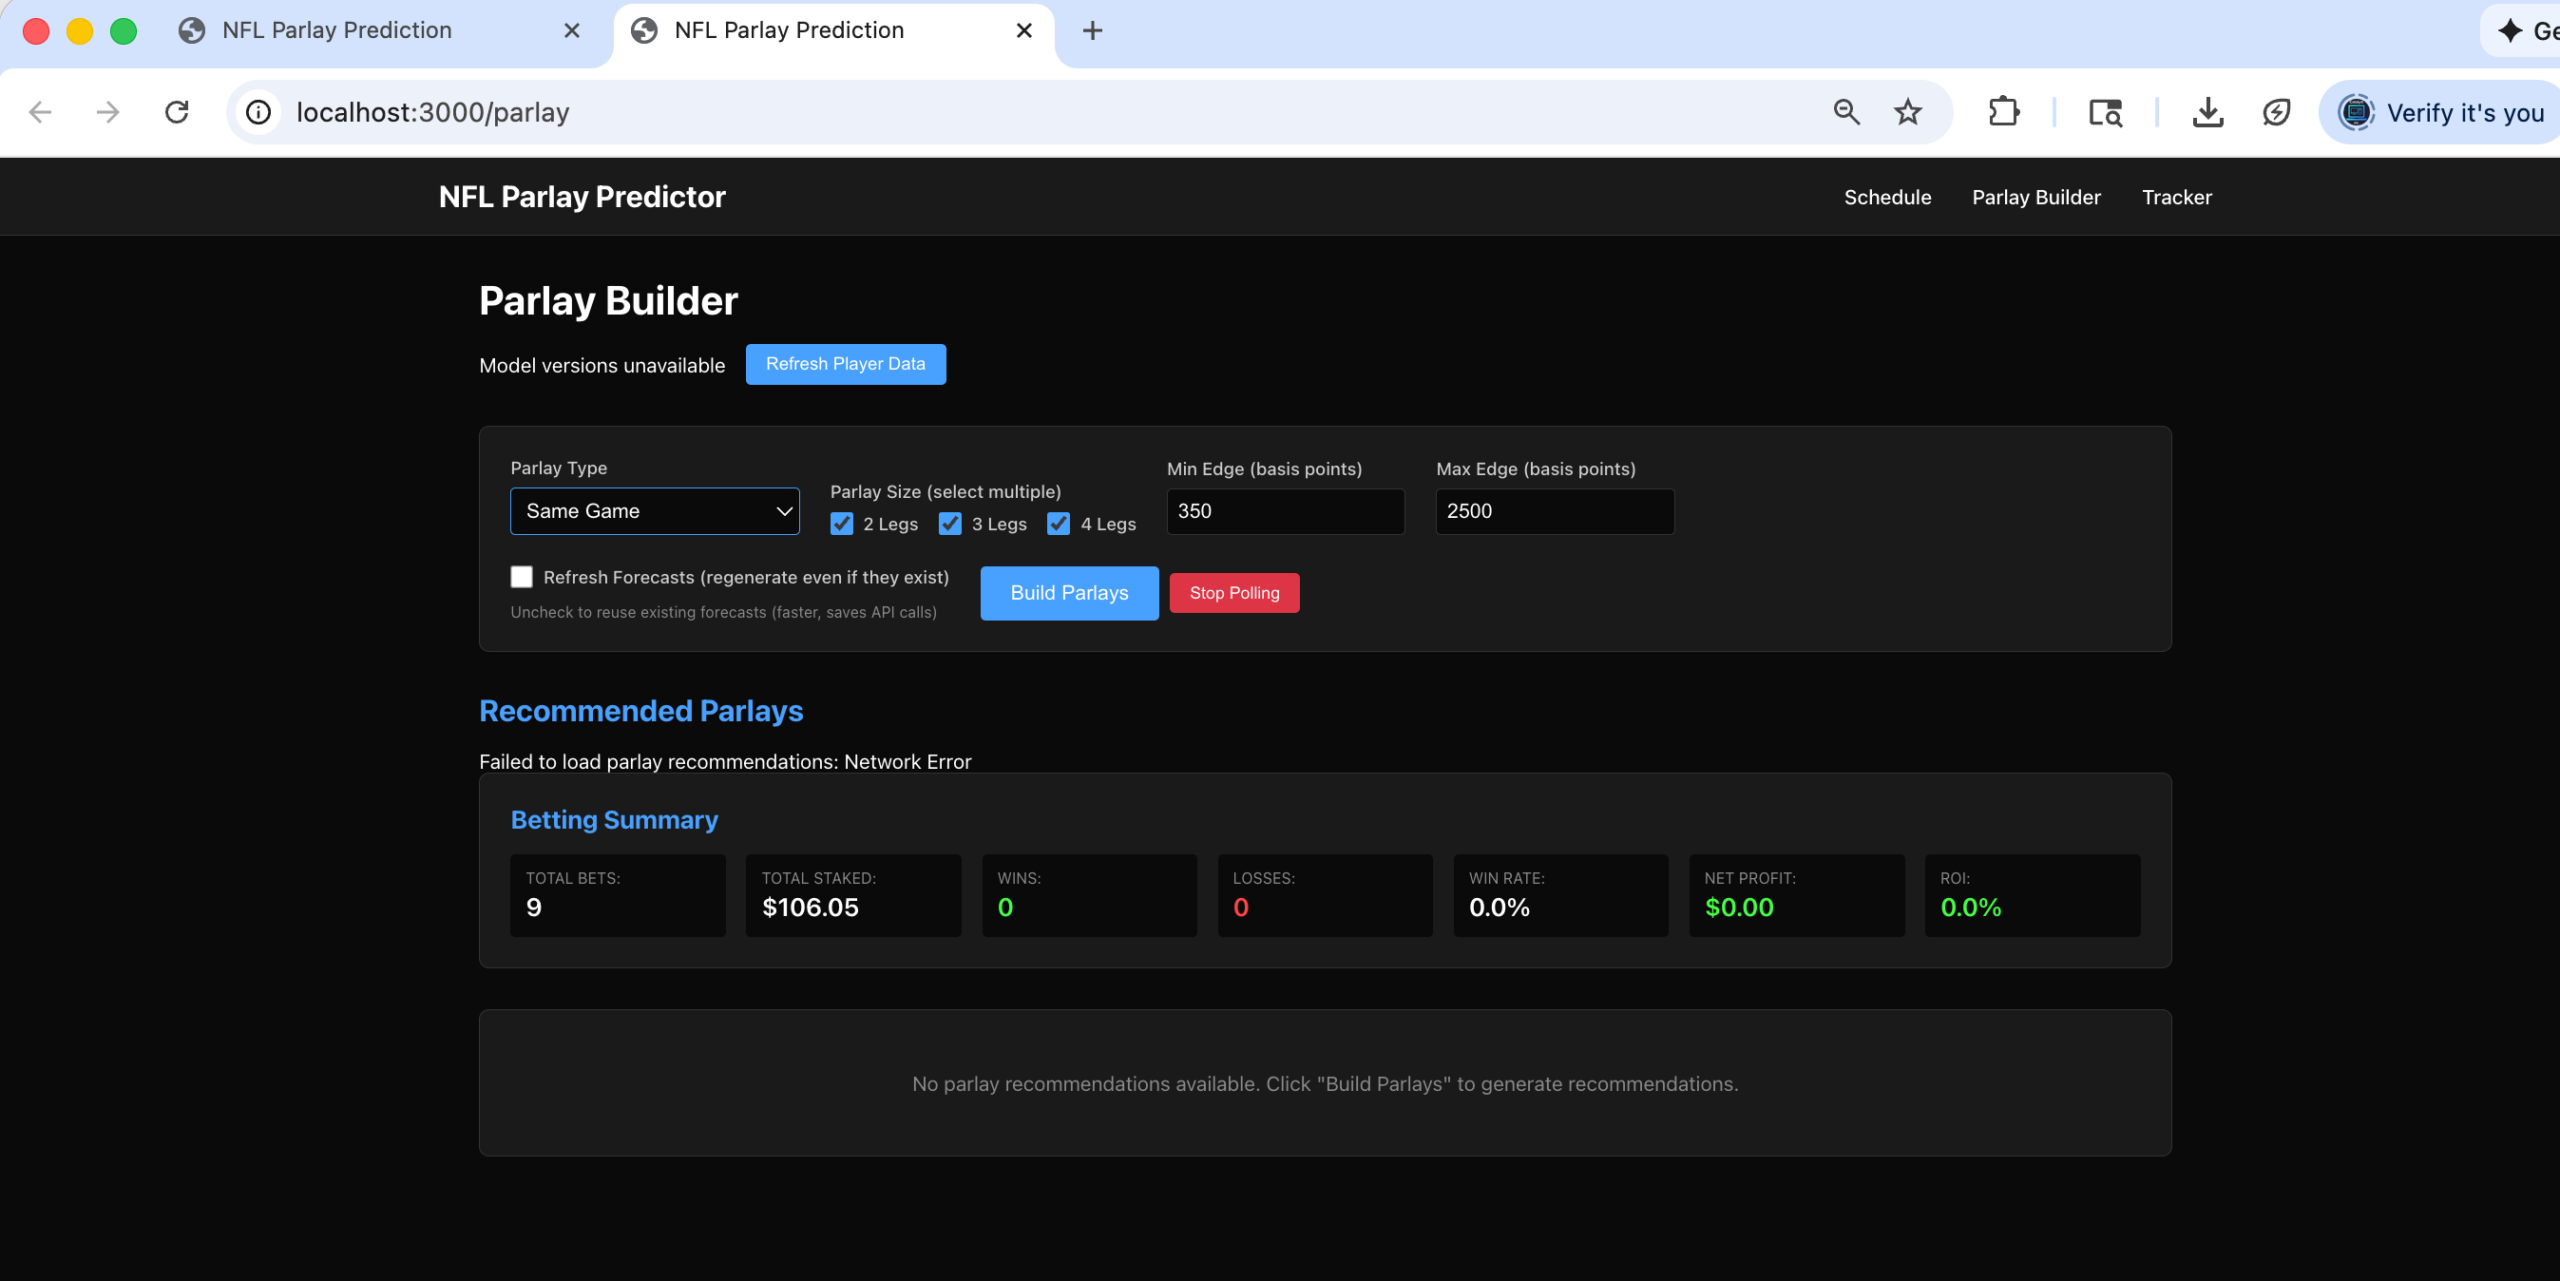The image size is (2560, 1281).
Task: Click the bookmark star icon
Action: [x=1908, y=112]
